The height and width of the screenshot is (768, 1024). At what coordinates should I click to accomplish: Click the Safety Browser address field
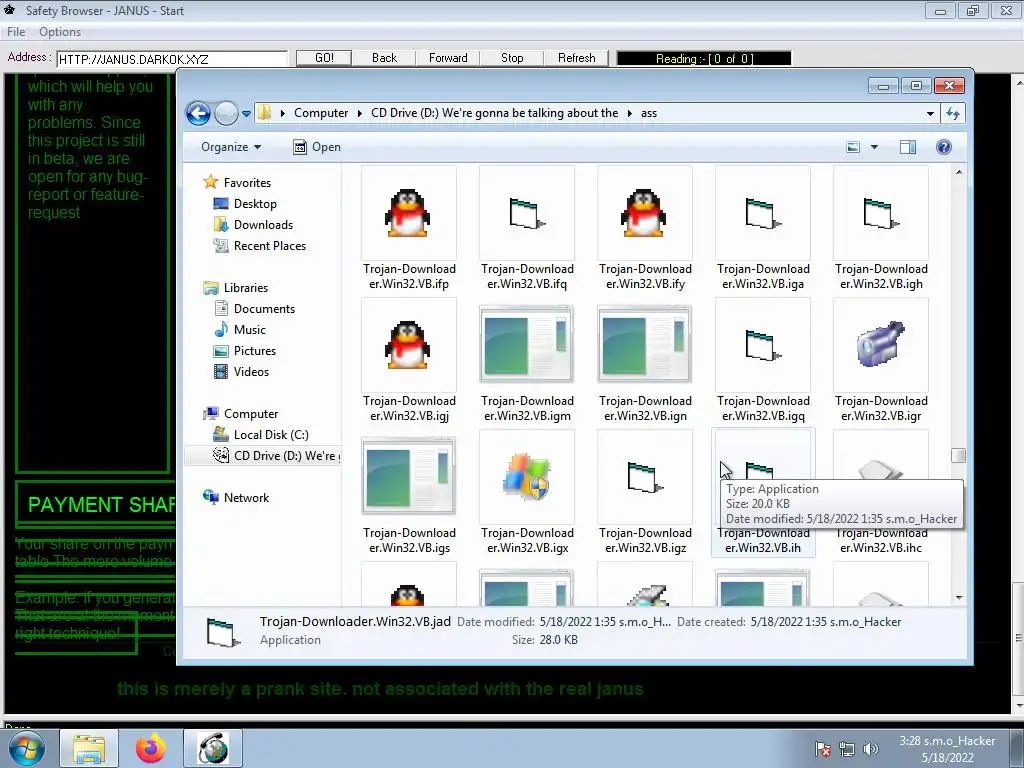[172, 59]
